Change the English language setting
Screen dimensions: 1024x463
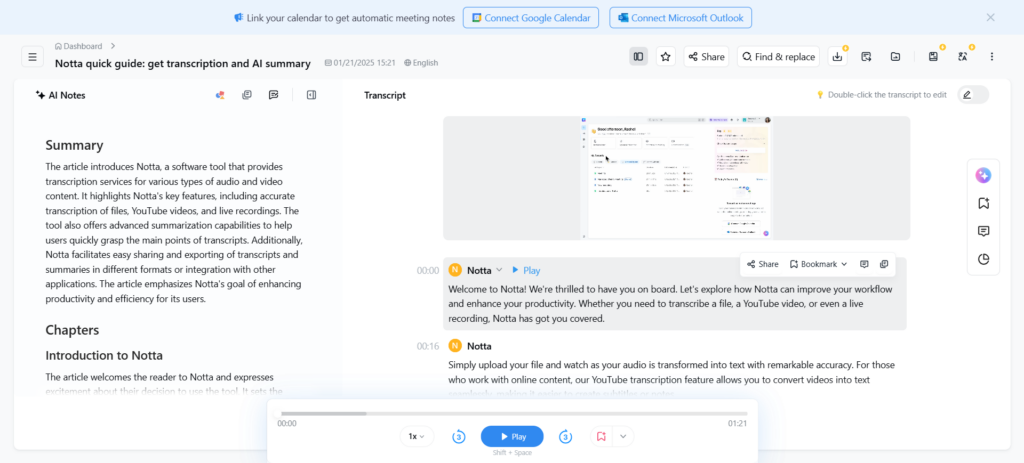421,63
